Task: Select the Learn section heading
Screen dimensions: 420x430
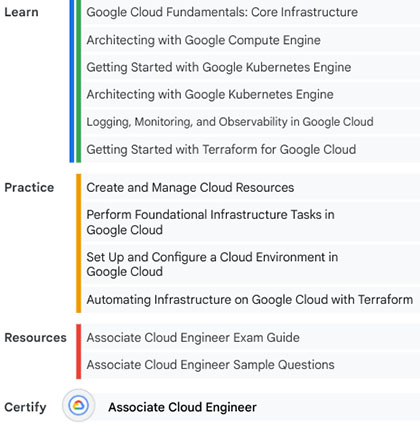Action: [21, 12]
